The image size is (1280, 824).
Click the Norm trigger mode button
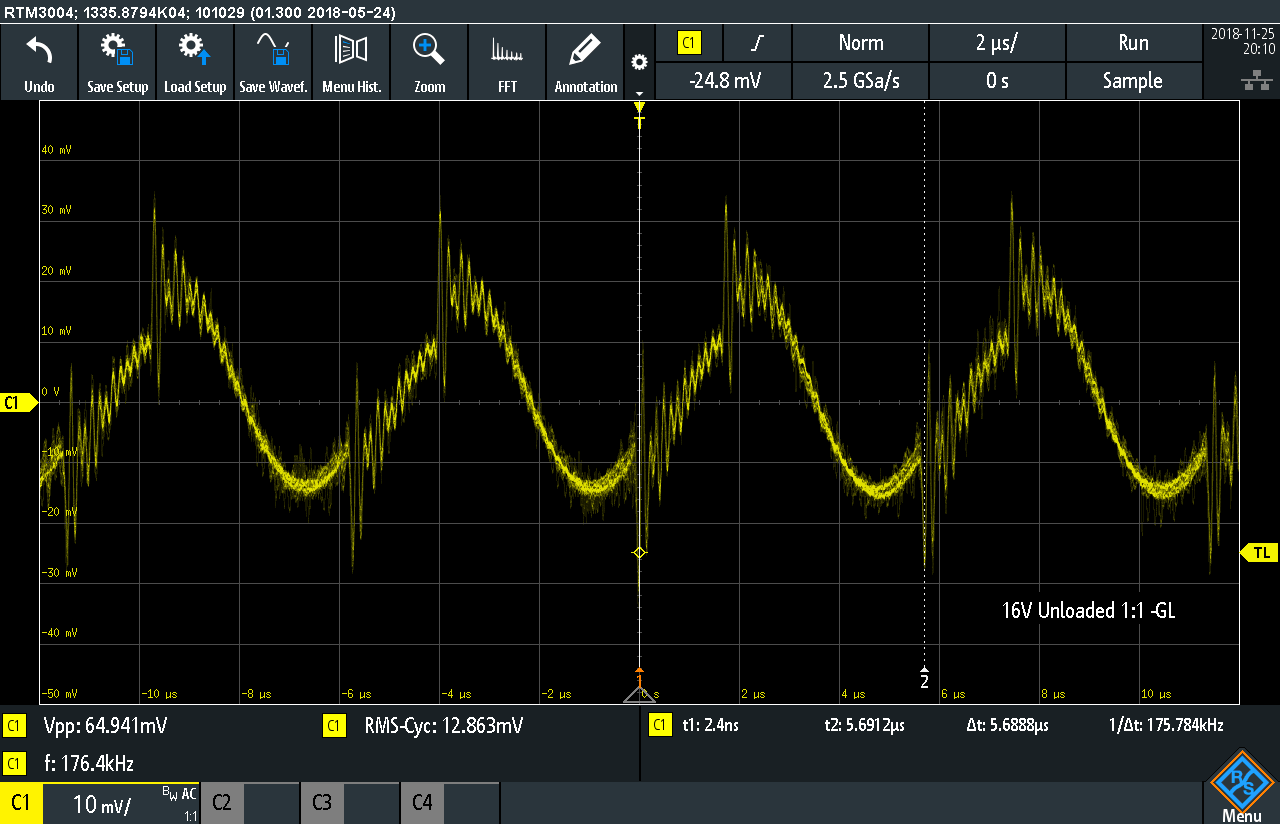pos(860,43)
